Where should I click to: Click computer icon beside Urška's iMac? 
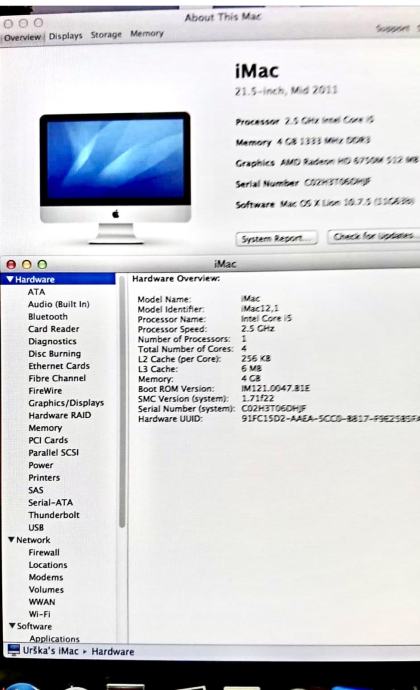14,650
